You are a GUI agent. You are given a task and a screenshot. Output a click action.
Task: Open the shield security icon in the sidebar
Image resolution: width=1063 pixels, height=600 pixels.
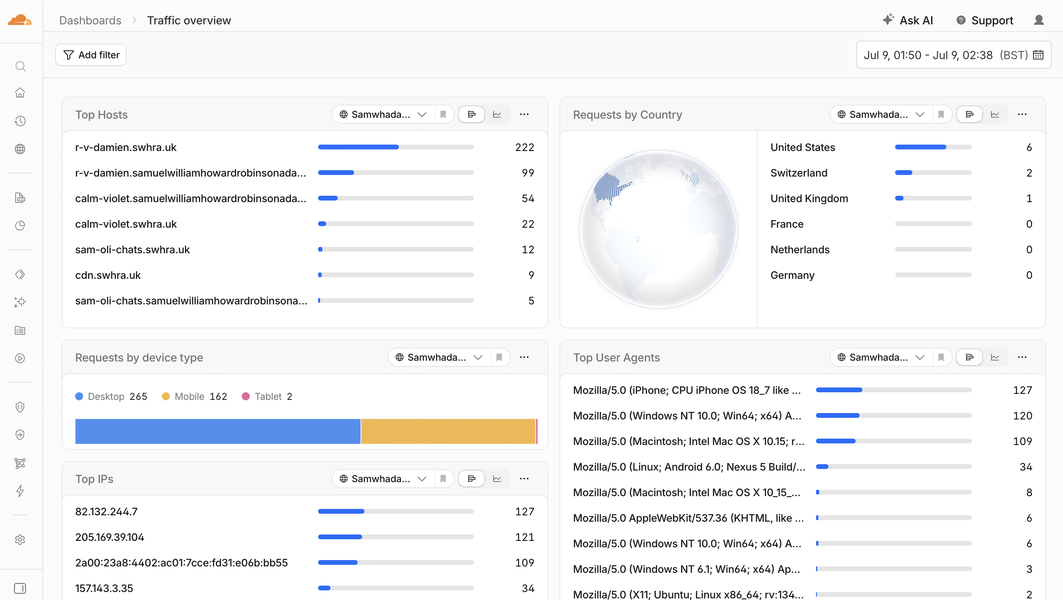pyautogui.click(x=20, y=407)
